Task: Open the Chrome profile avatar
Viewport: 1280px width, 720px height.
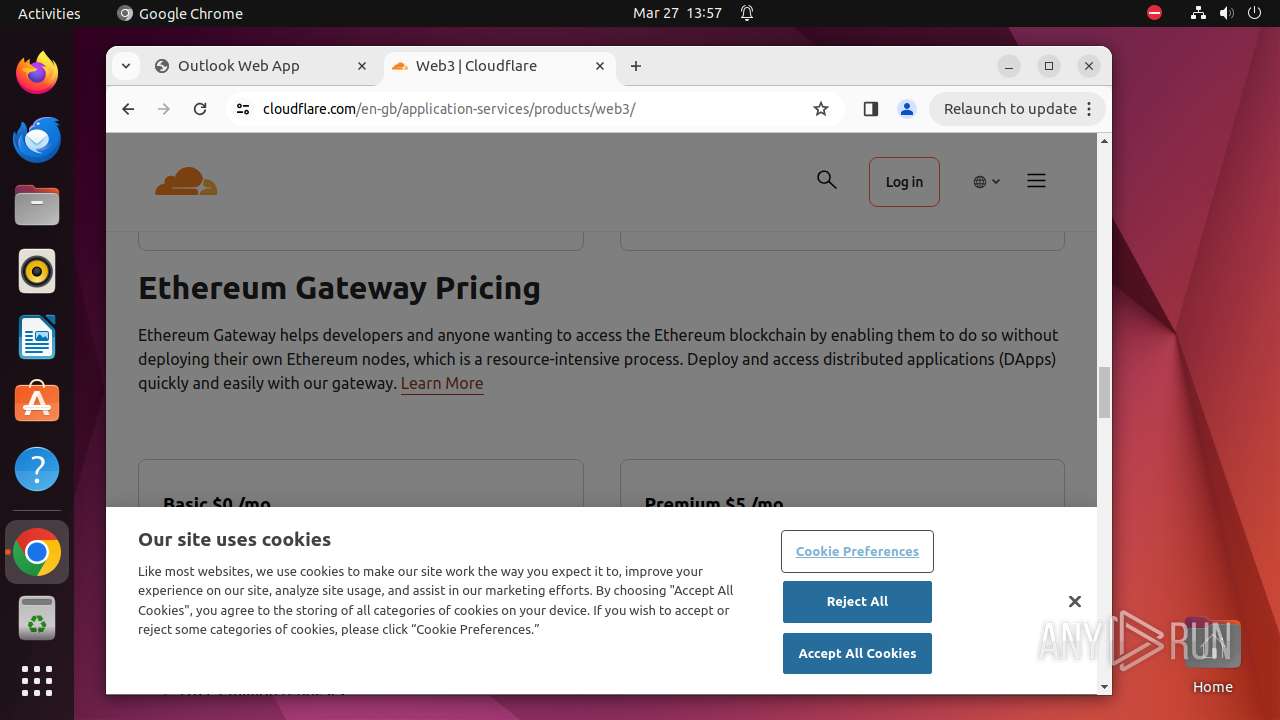Action: click(x=907, y=109)
